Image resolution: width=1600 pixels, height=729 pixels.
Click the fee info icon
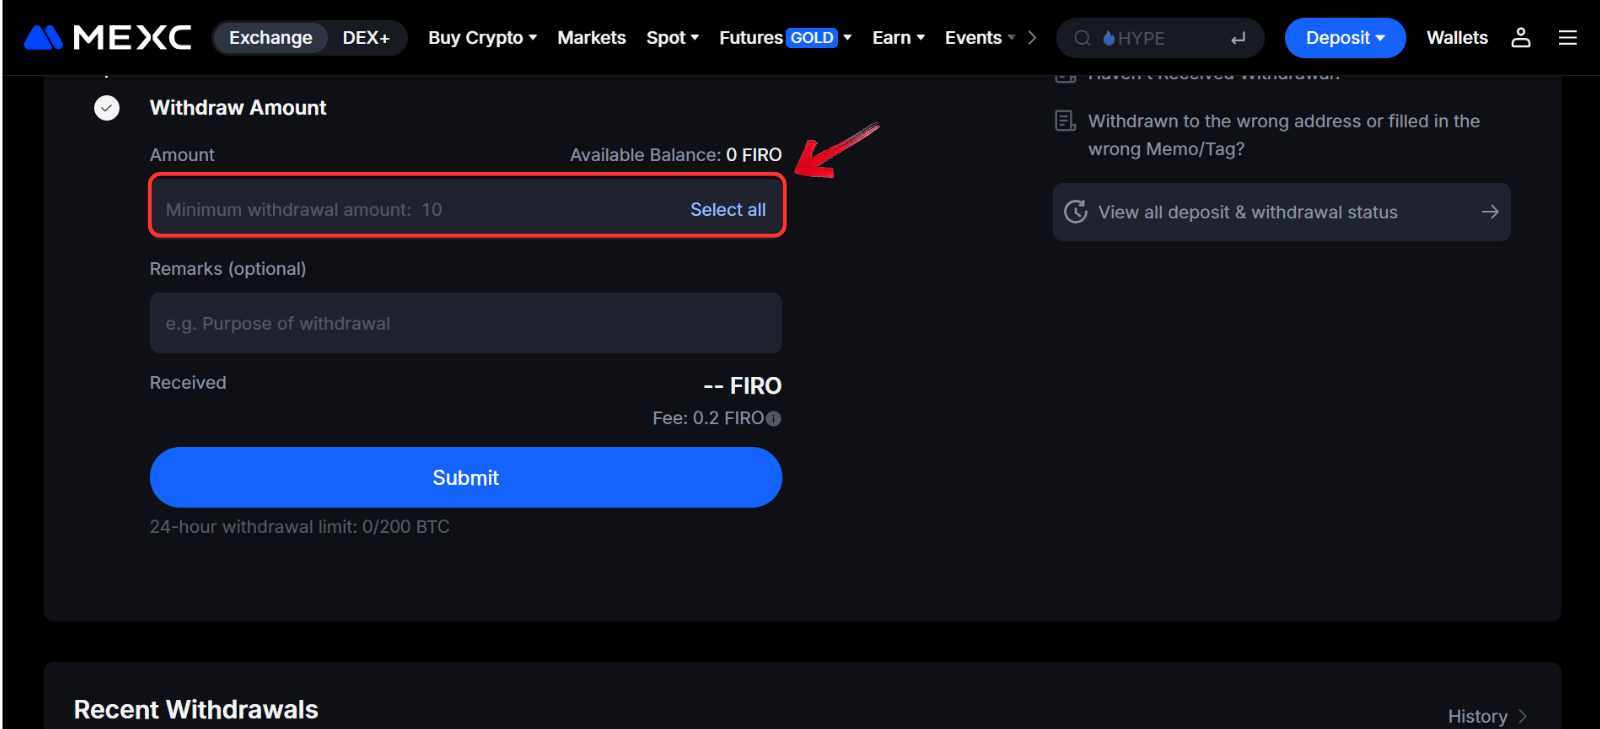(x=774, y=419)
